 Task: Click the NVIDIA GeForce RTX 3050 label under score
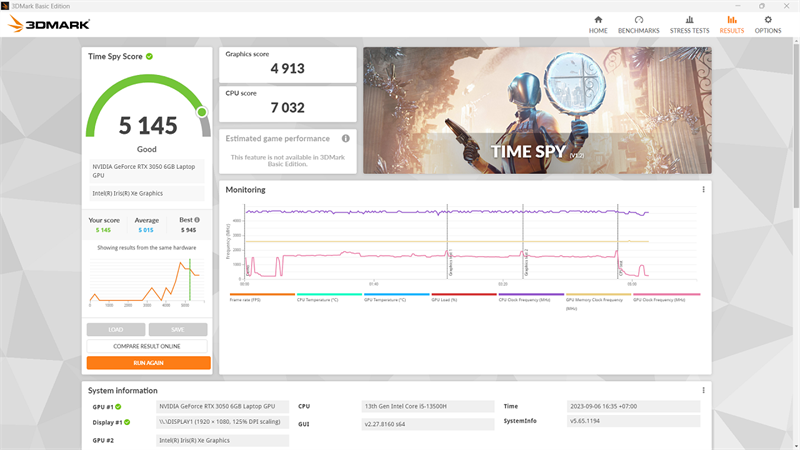[147, 171]
